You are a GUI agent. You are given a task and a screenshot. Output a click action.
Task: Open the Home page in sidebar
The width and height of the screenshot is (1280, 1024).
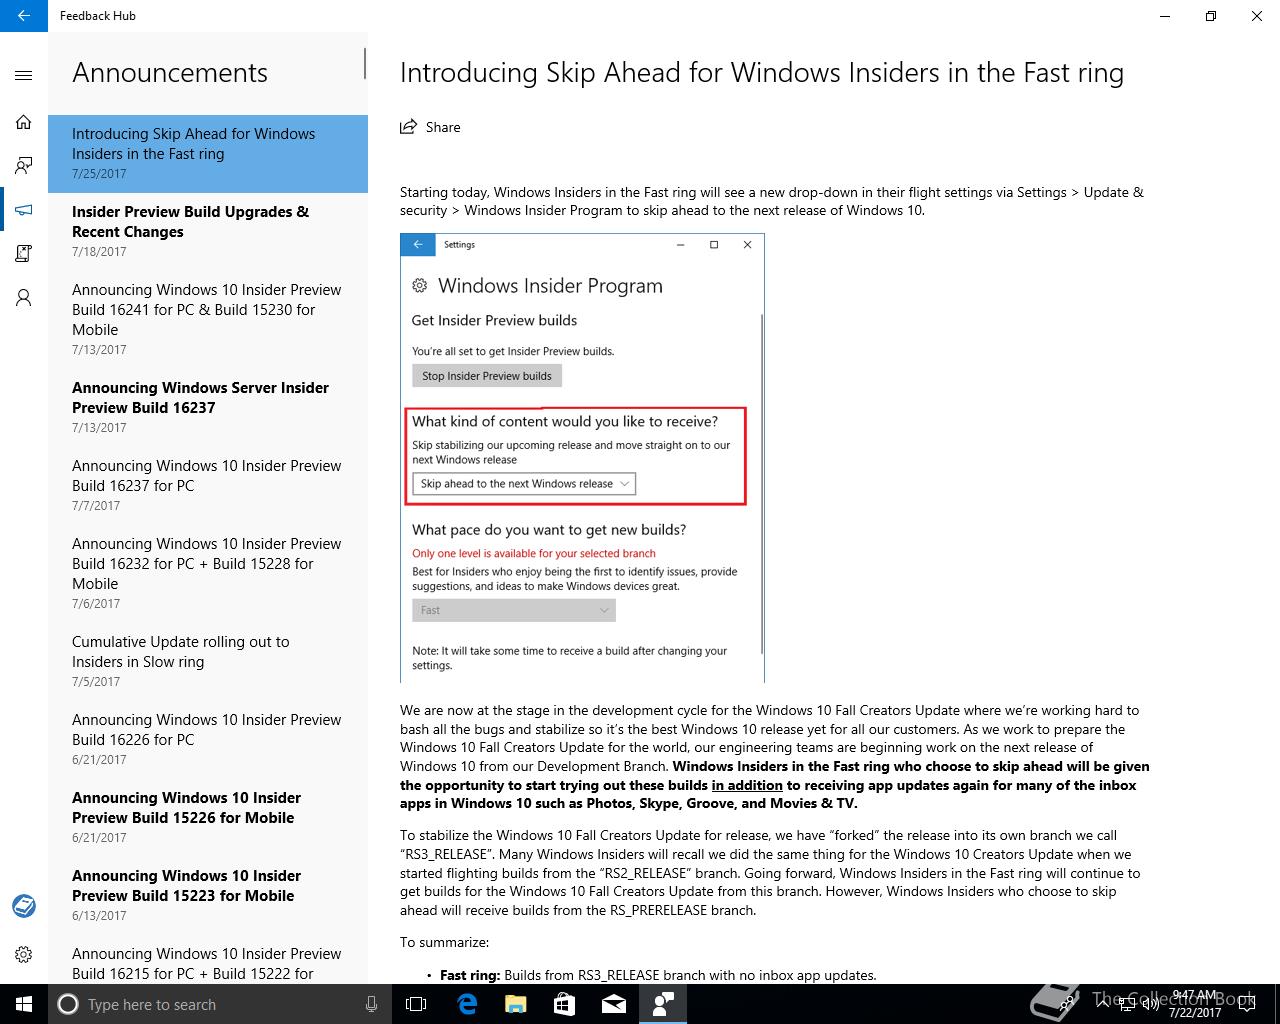pyautogui.click(x=24, y=122)
